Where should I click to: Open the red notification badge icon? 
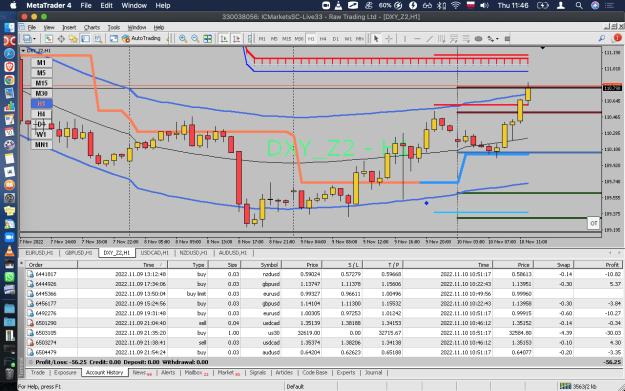coord(617,38)
